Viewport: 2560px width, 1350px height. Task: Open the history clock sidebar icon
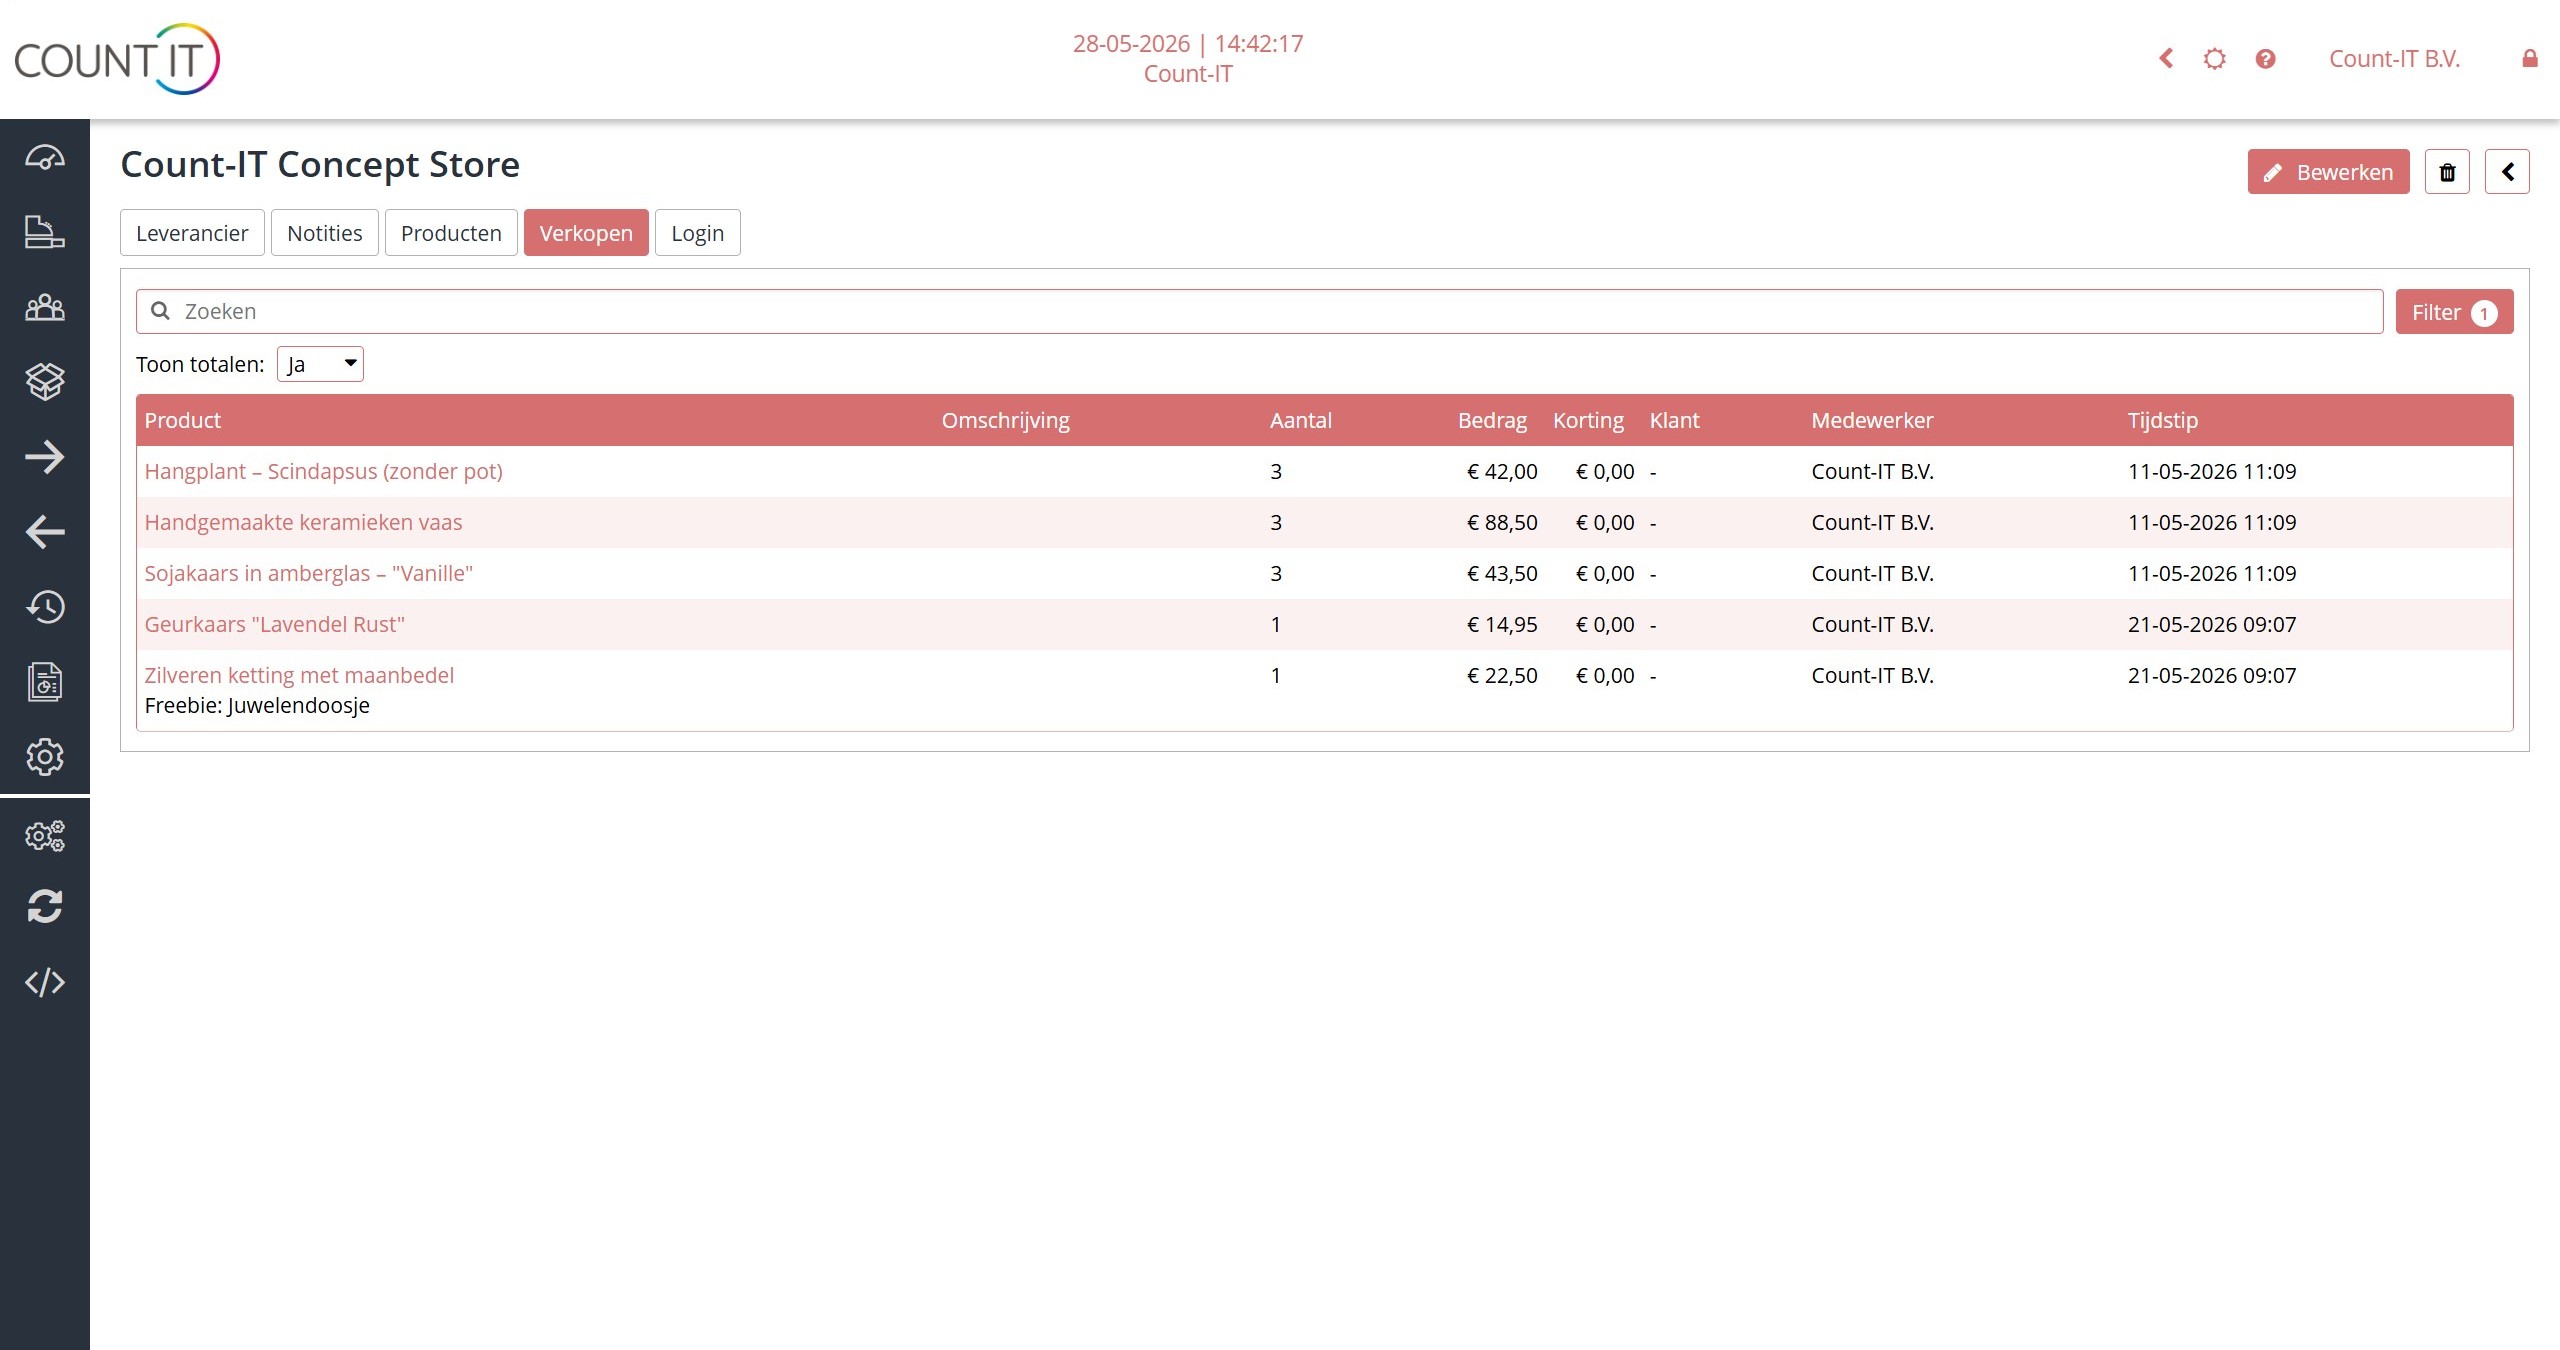coord(45,607)
